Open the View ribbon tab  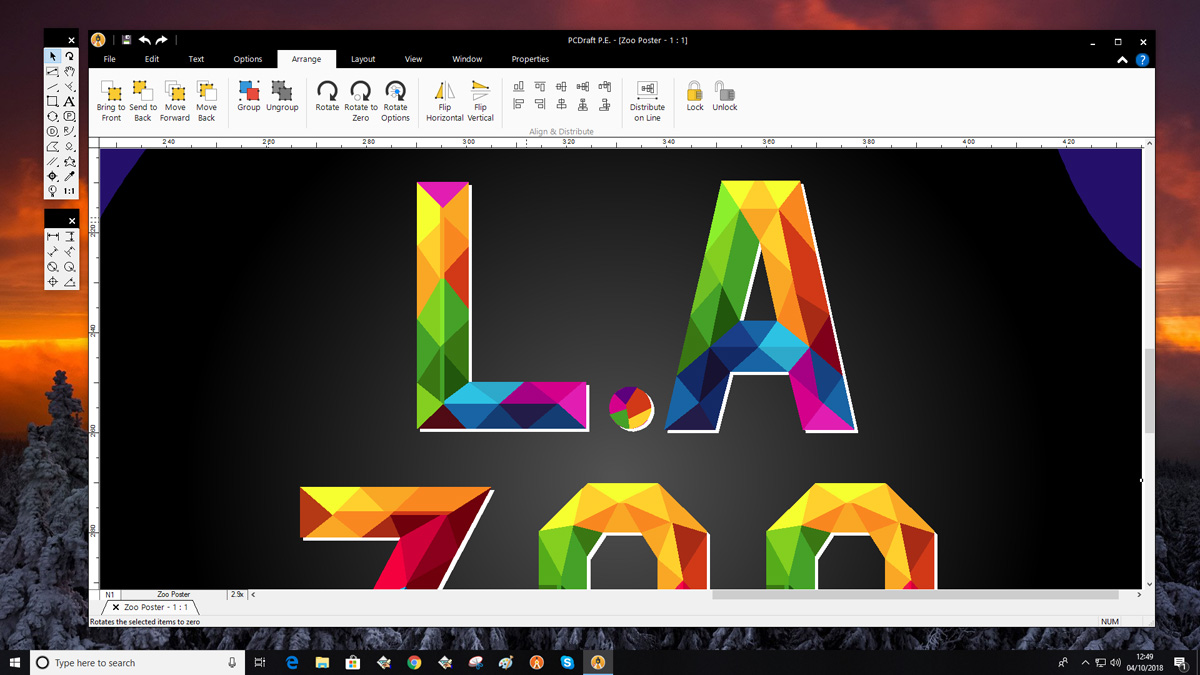pos(413,59)
